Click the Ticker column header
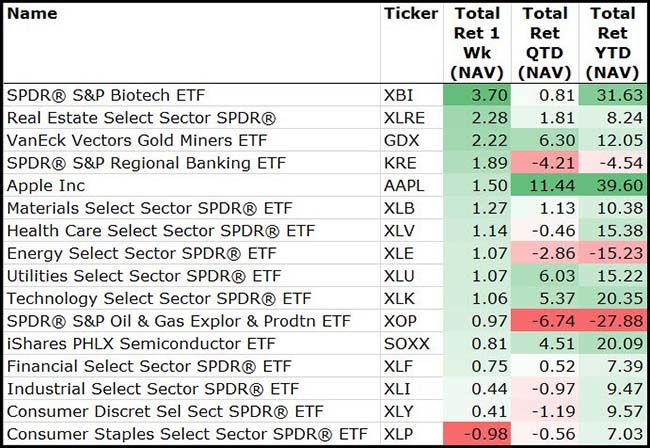650x448 pixels. pos(410,14)
